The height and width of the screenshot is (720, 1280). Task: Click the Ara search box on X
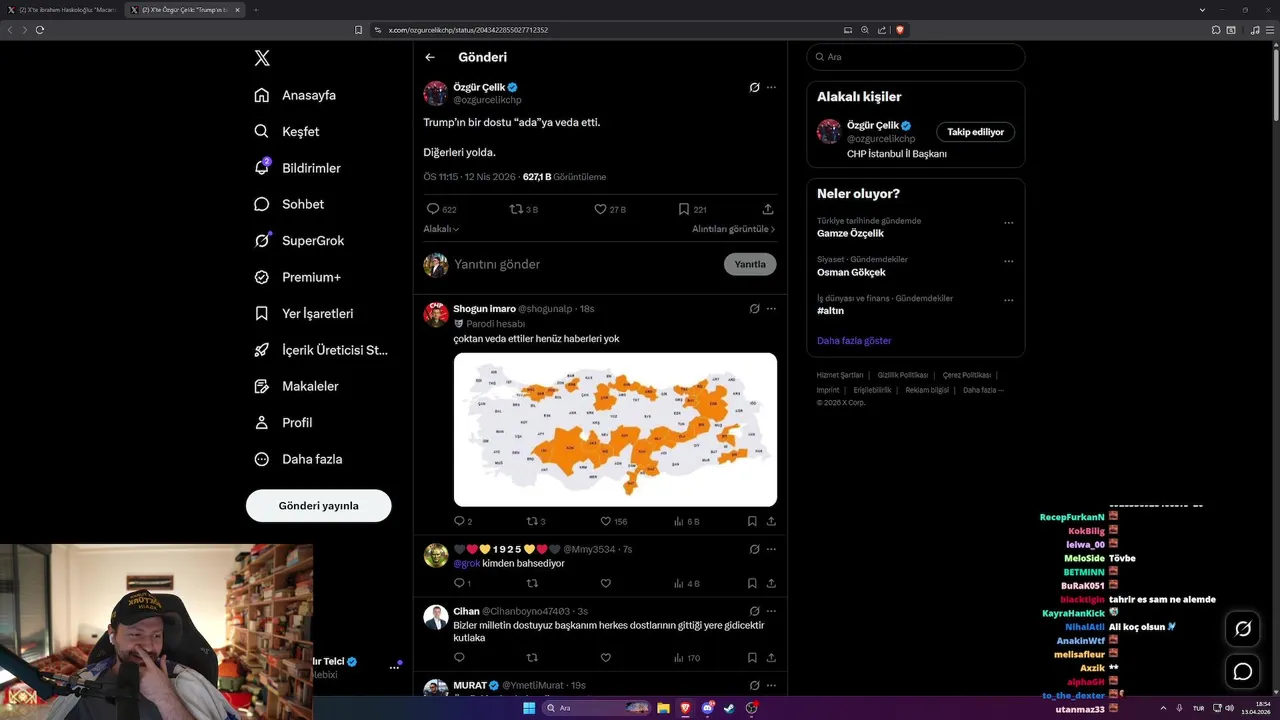click(915, 57)
